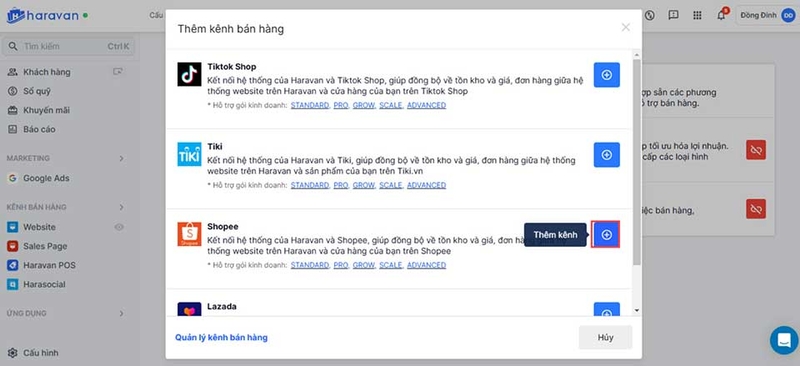The width and height of the screenshot is (800, 366).
Task: Click STANDARD plan link under Tiki
Action: pyautogui.click(x=310, y=185)
